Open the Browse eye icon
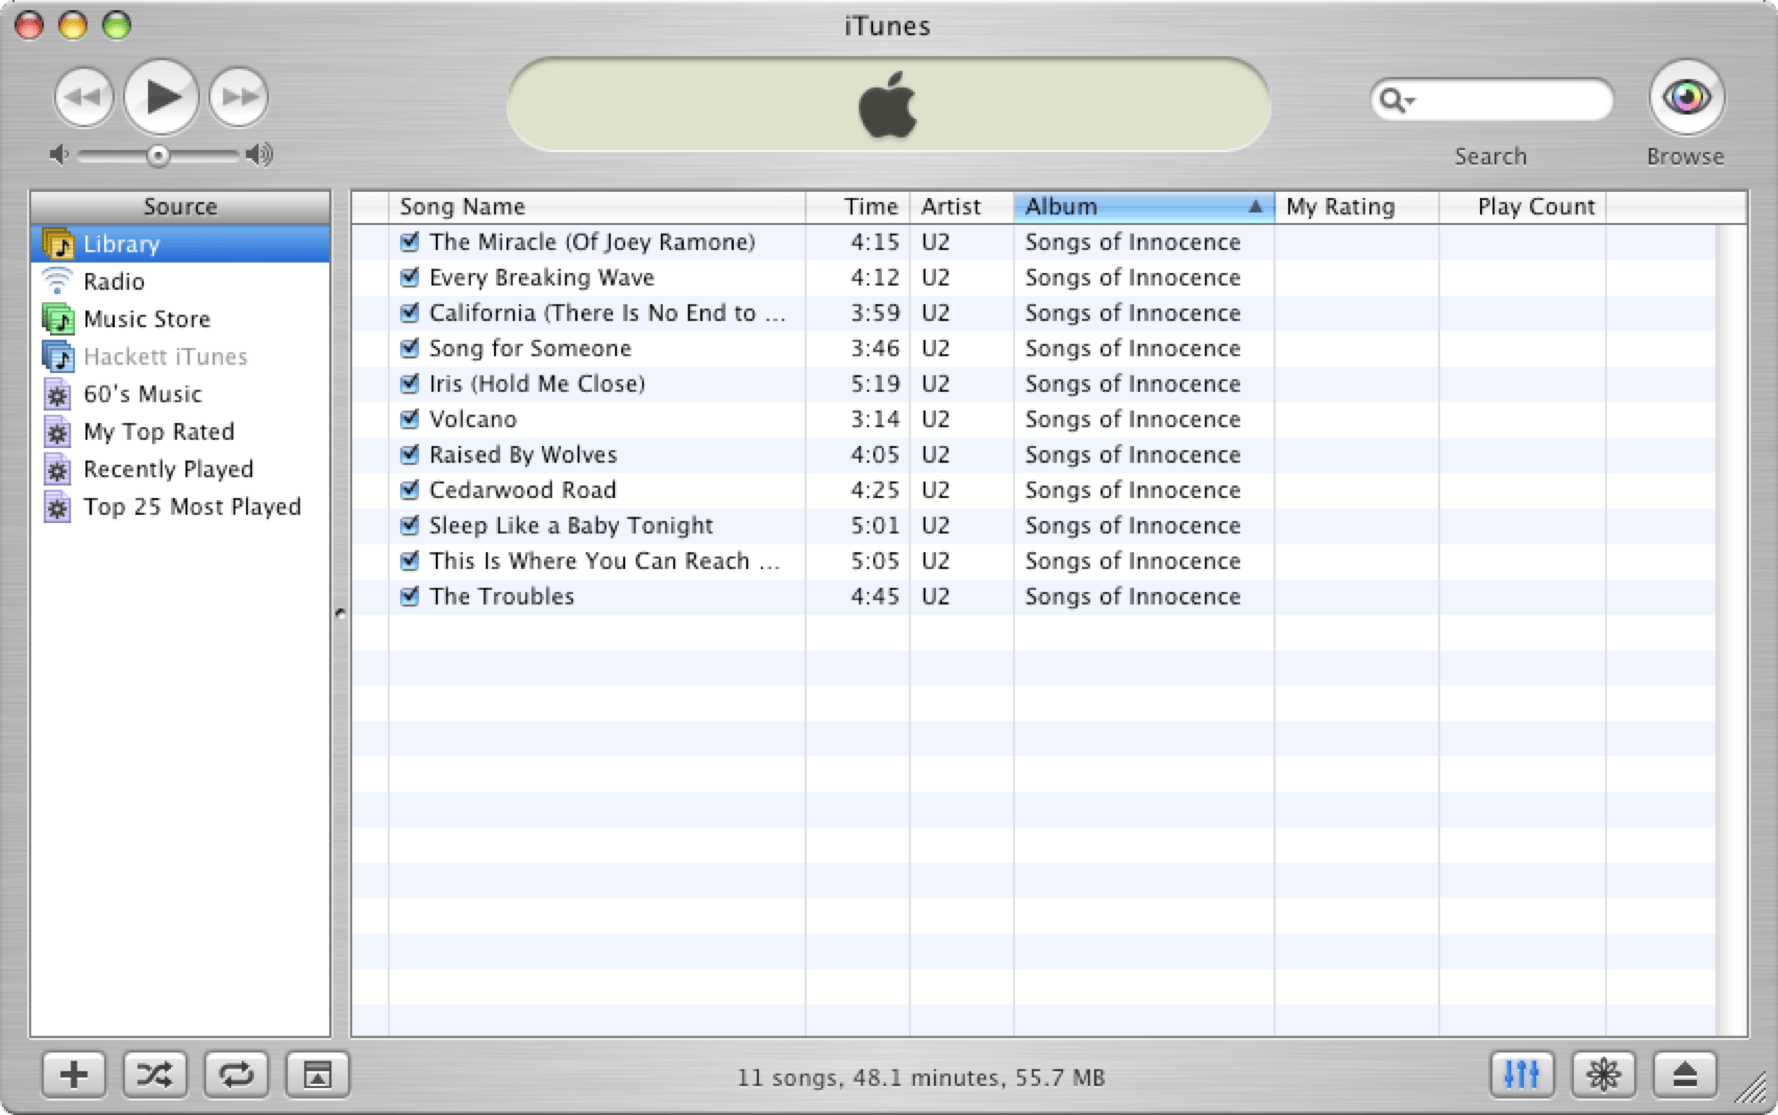The height and width of the screenshot is (1115, 1778). pos(1686,97)
